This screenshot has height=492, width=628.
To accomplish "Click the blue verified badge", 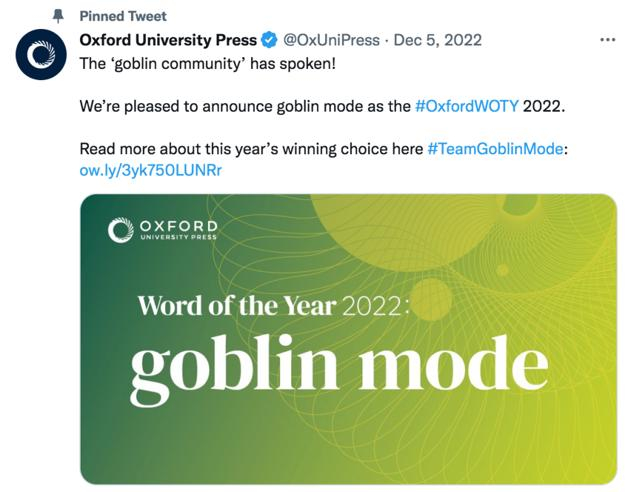I will [x=269, y=41].
